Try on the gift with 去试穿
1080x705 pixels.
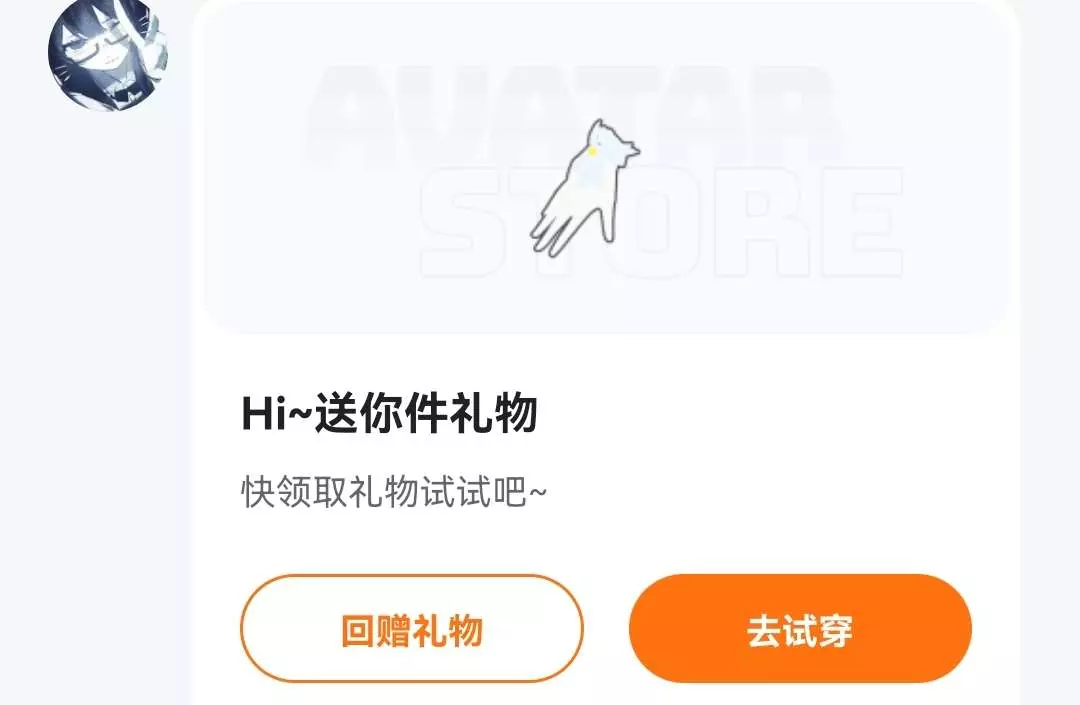(800, 629)
